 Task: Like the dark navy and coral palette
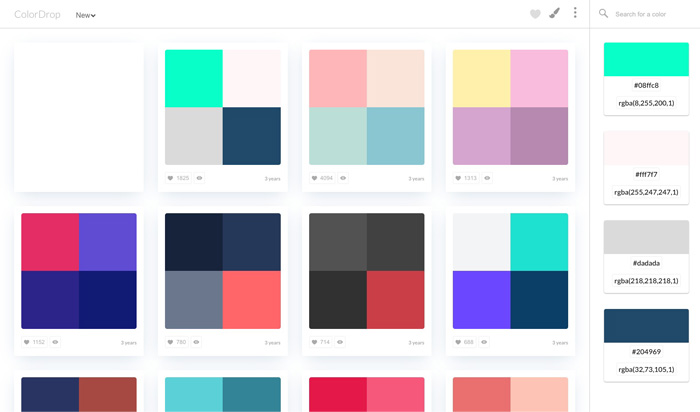(176, 342)
